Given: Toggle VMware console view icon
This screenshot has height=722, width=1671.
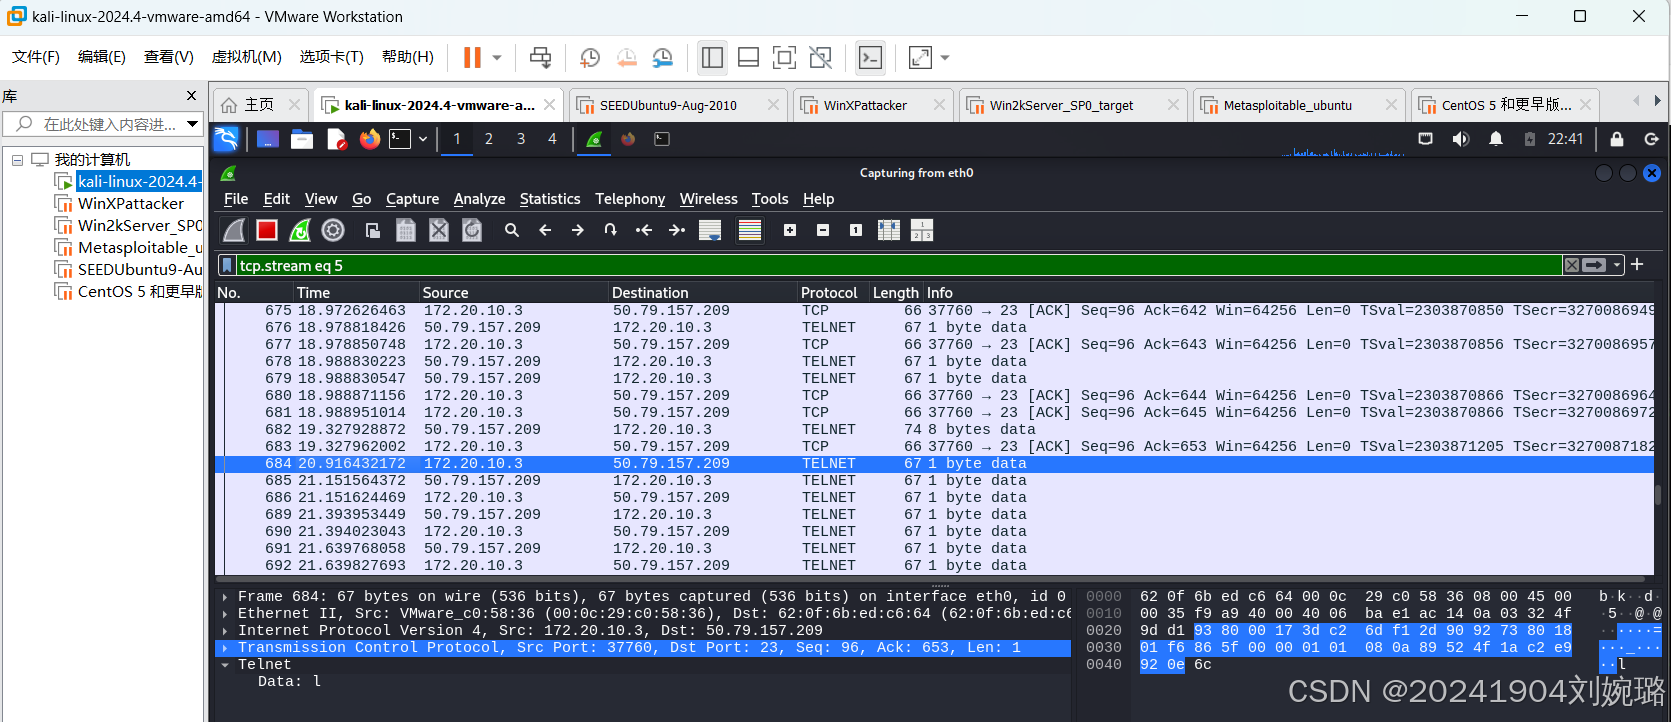Looking at the screenshot, I should pos(871,58).
